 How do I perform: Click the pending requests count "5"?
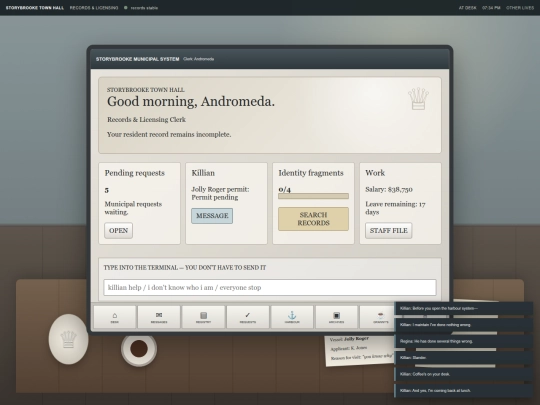coord(107,190)
